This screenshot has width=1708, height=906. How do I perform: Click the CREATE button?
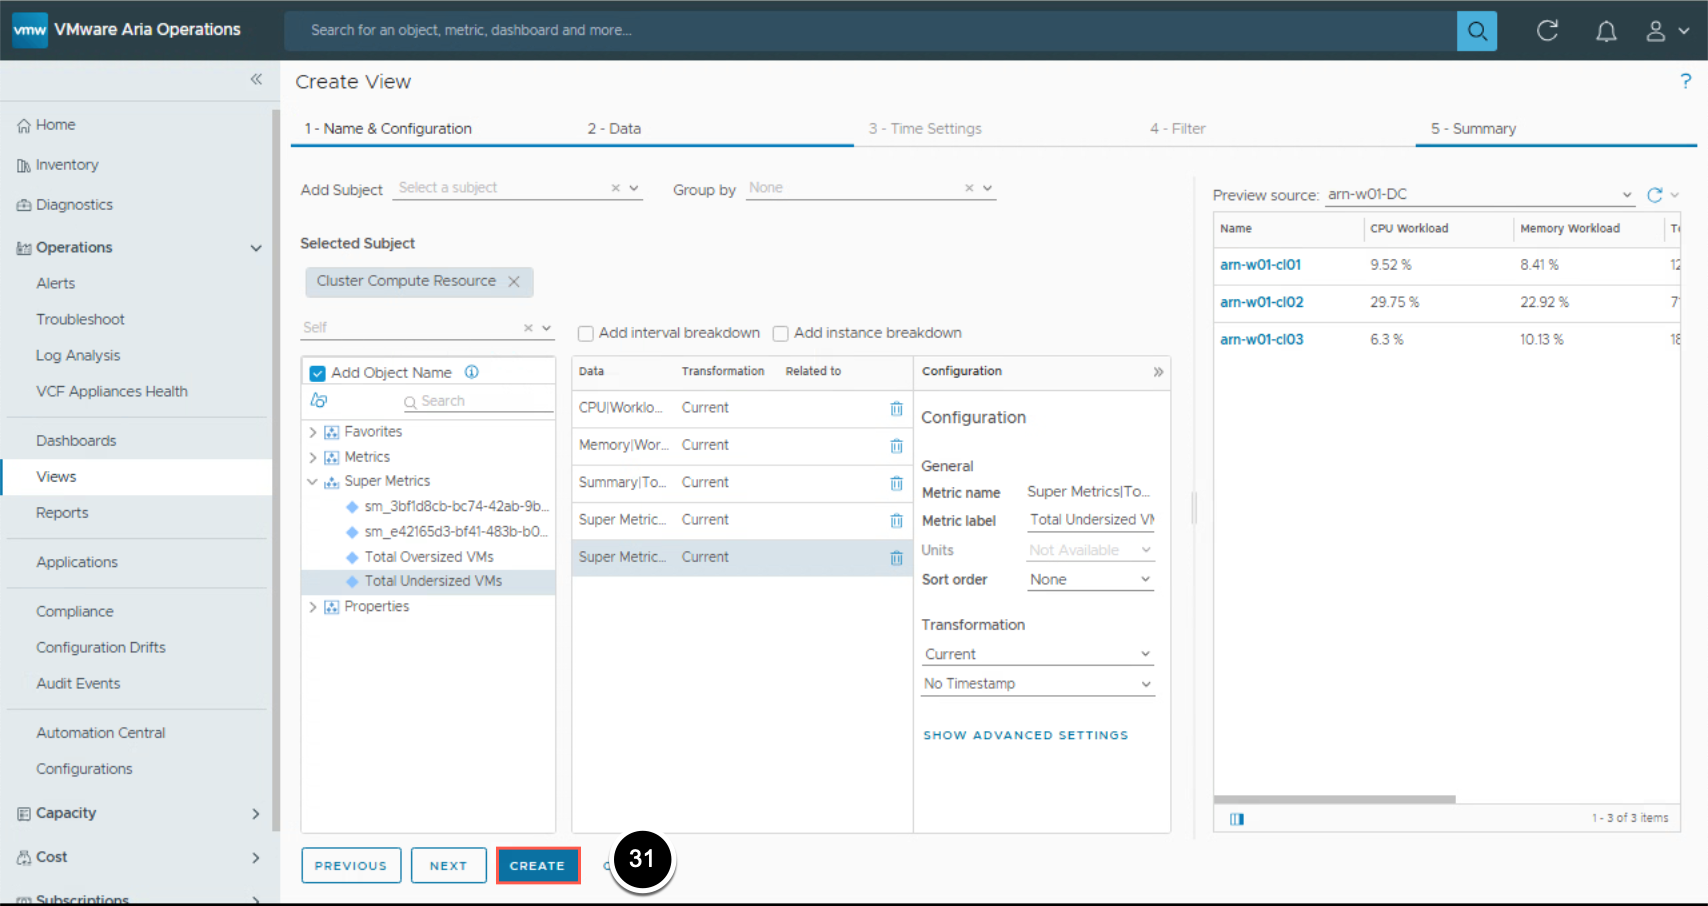click(x=538, y=866)
